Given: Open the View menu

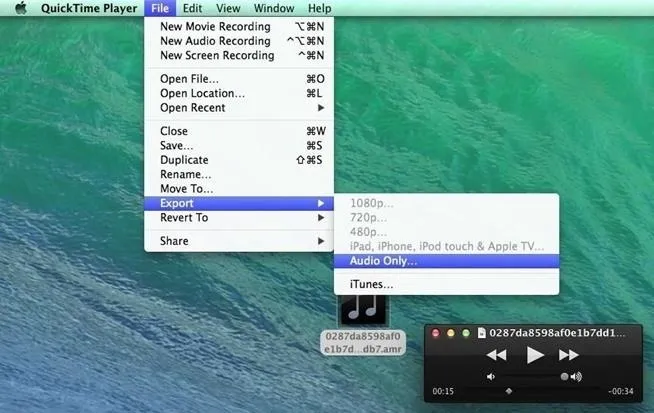Looking at the screenshot, I should pyautogui.click(x=228, y=8).
